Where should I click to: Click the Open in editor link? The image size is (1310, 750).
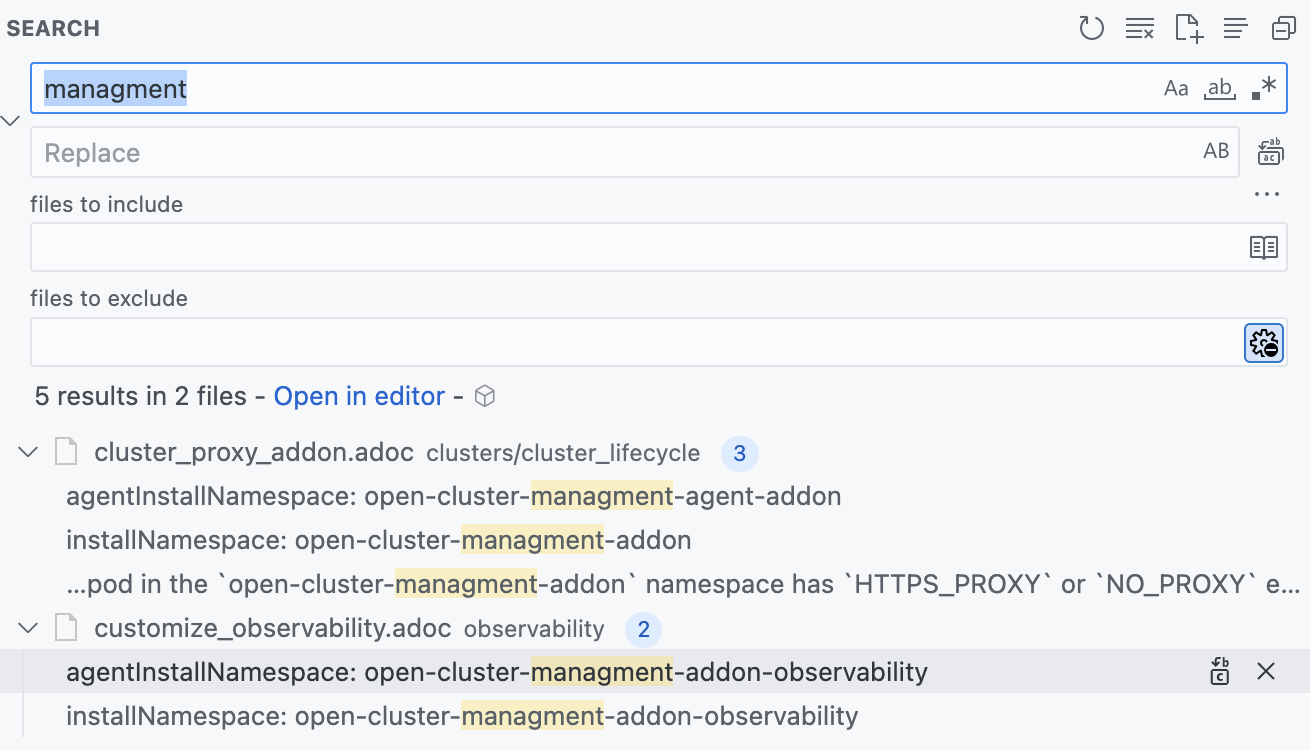point(359,397)
